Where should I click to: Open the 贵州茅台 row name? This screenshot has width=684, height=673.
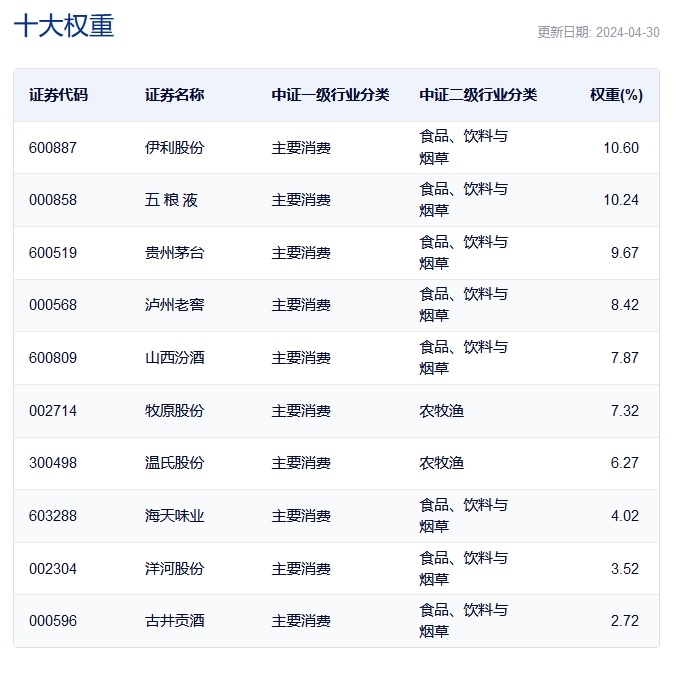[174, 253]
